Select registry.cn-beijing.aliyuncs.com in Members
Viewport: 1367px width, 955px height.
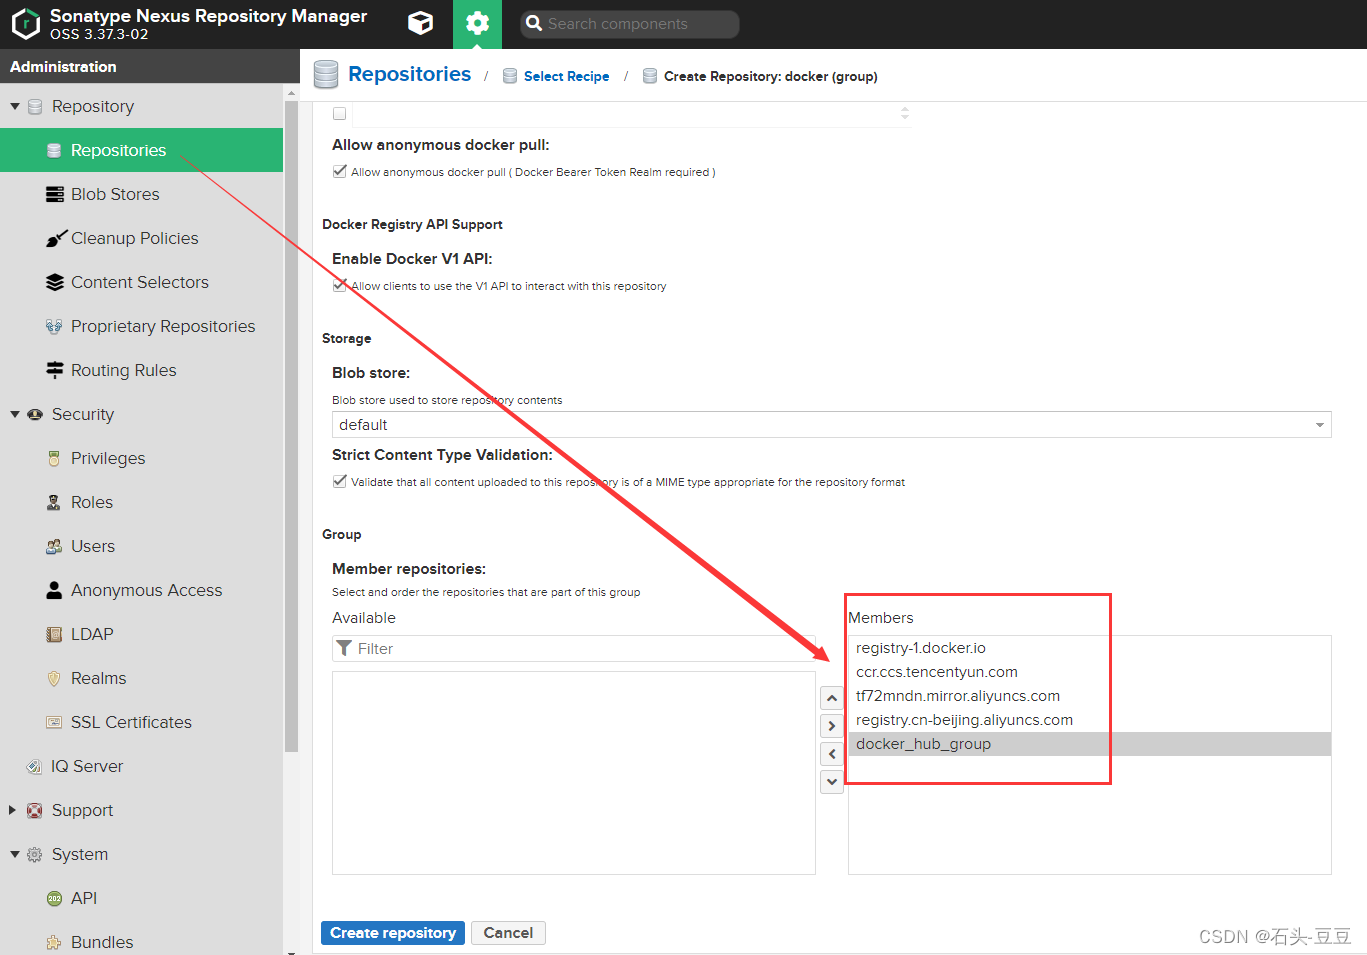[1089, 720]
